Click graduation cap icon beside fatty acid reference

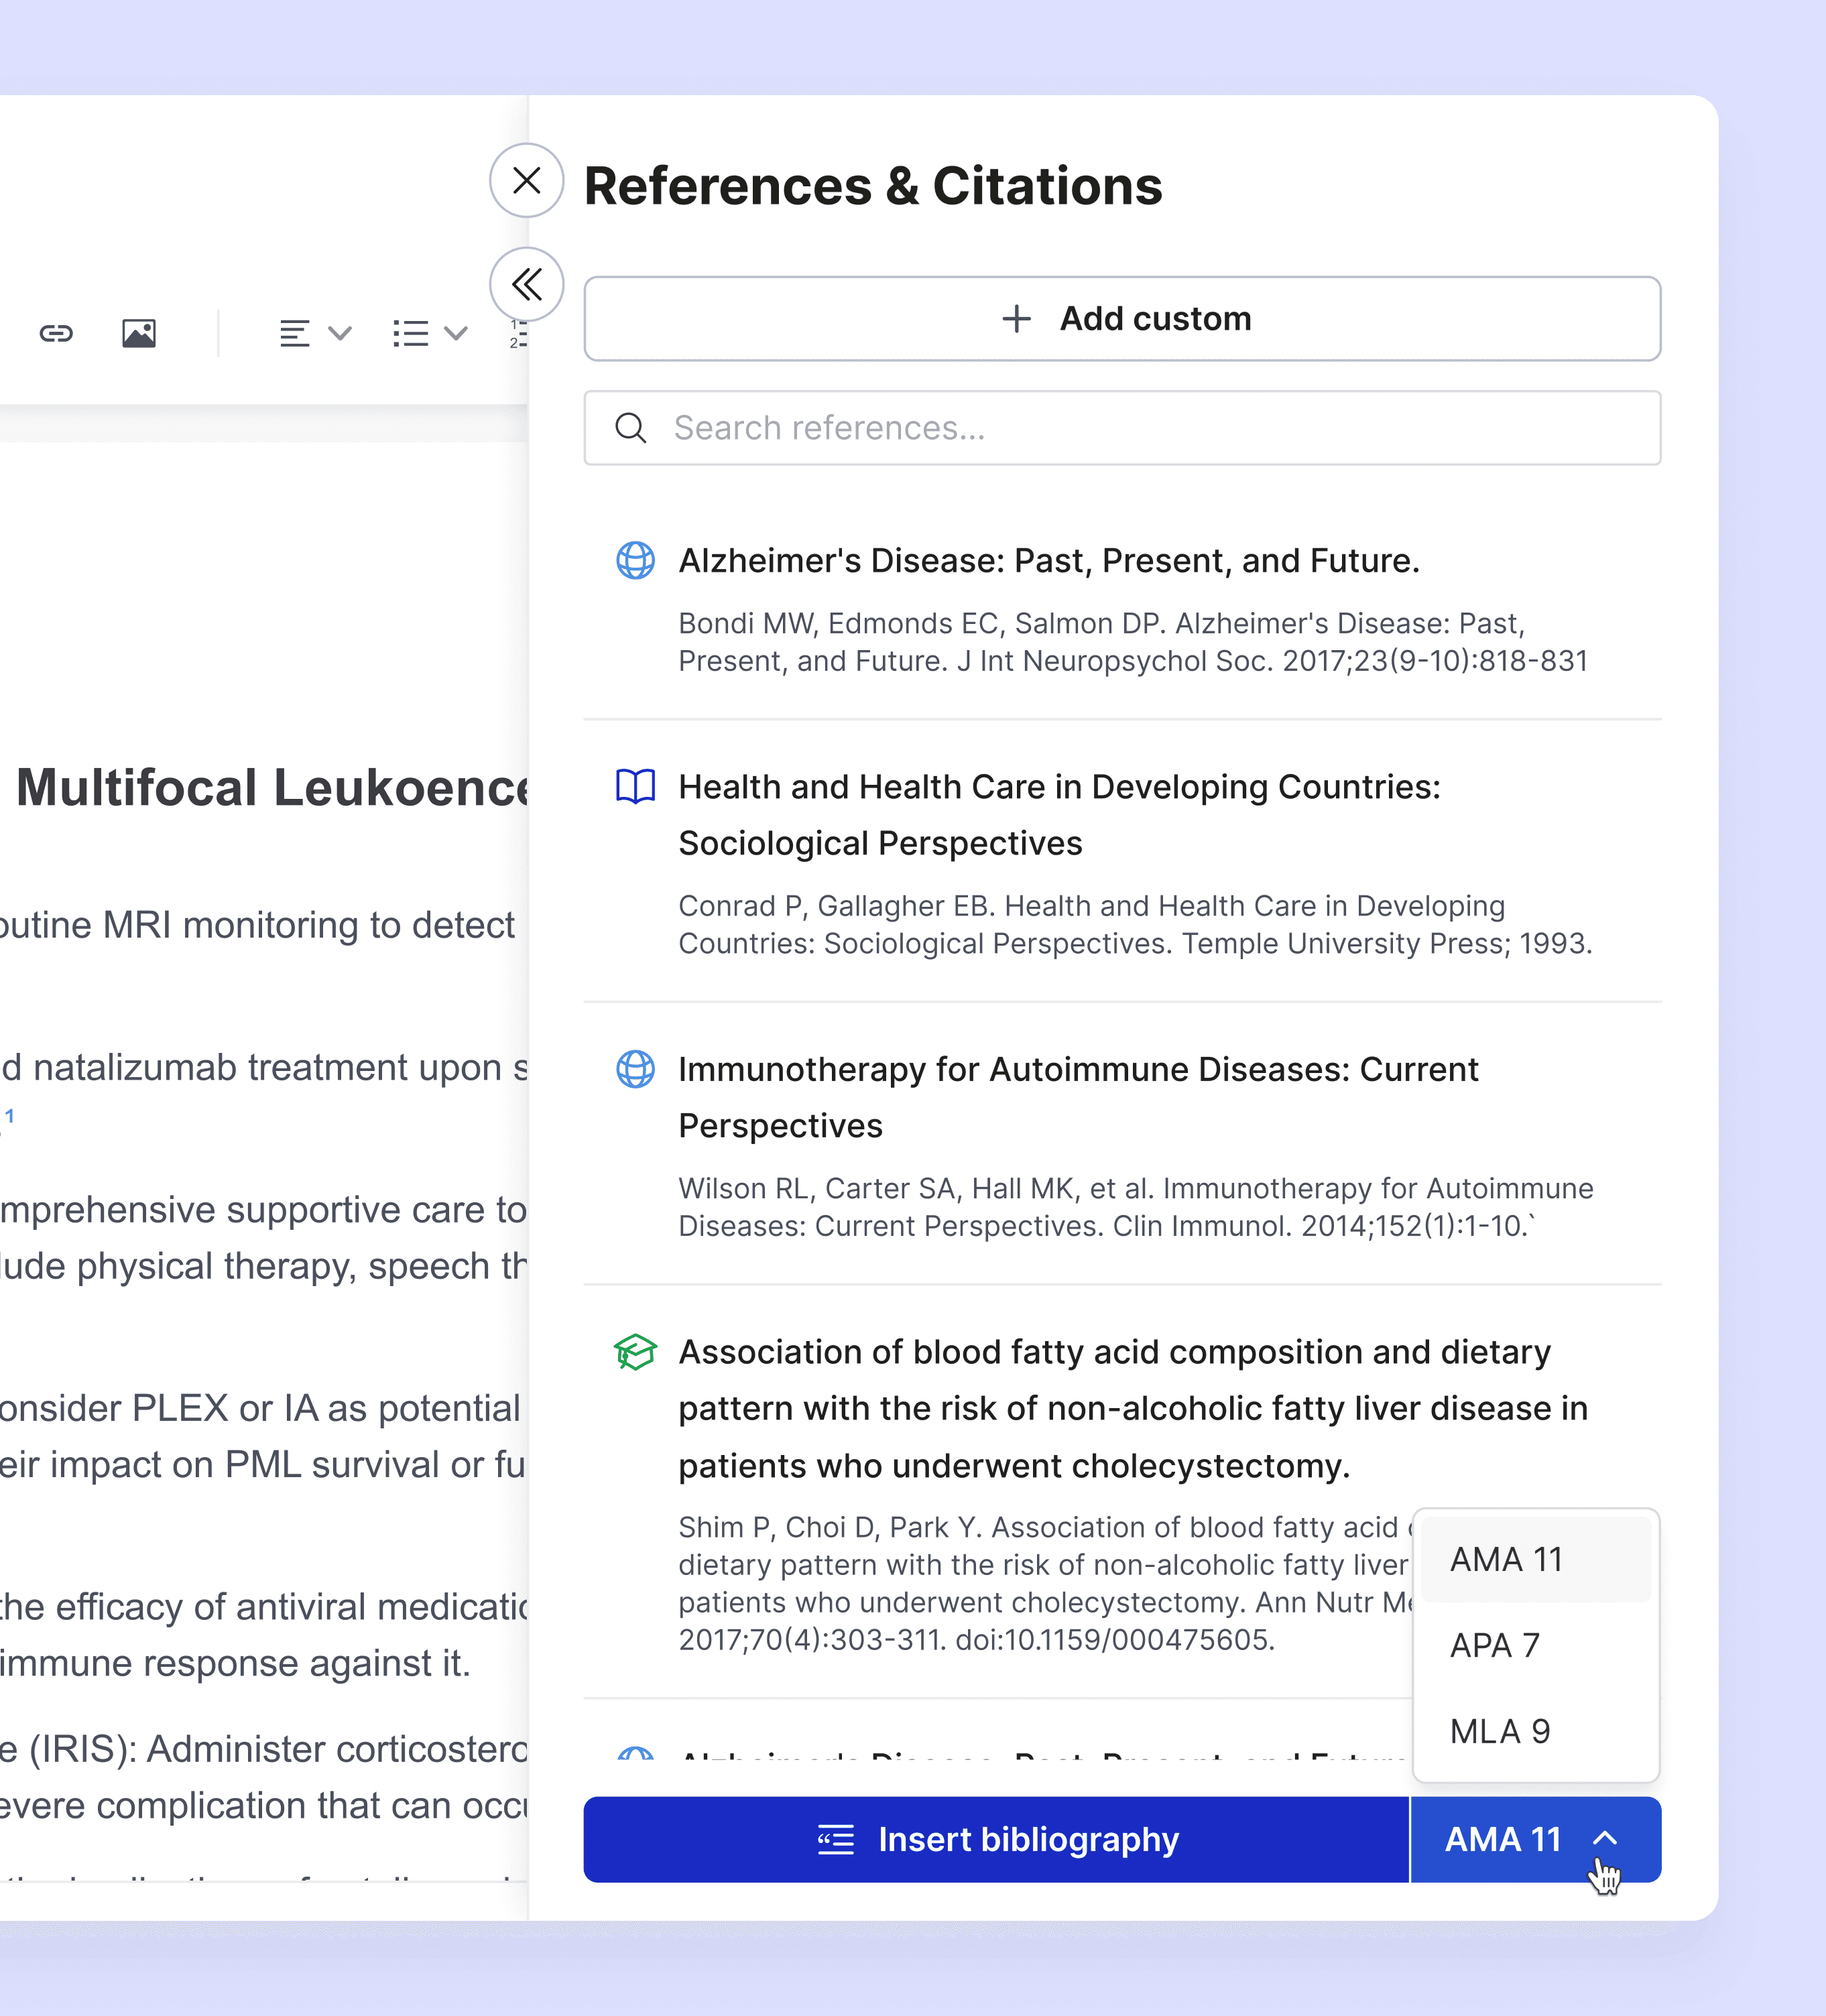click(x=635, y=1352)
